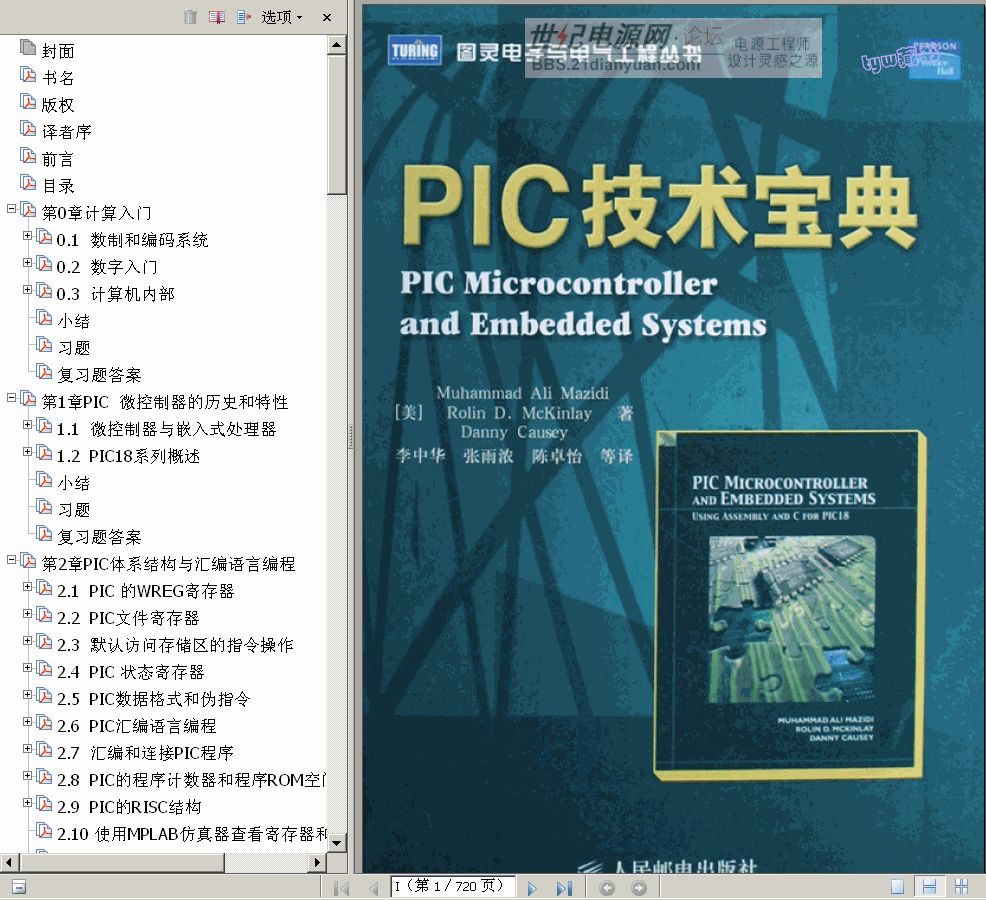The image size is (986, 900).
Task: Switch to facing pages layout
Action: pyautogui.click(x=961, y=887)
